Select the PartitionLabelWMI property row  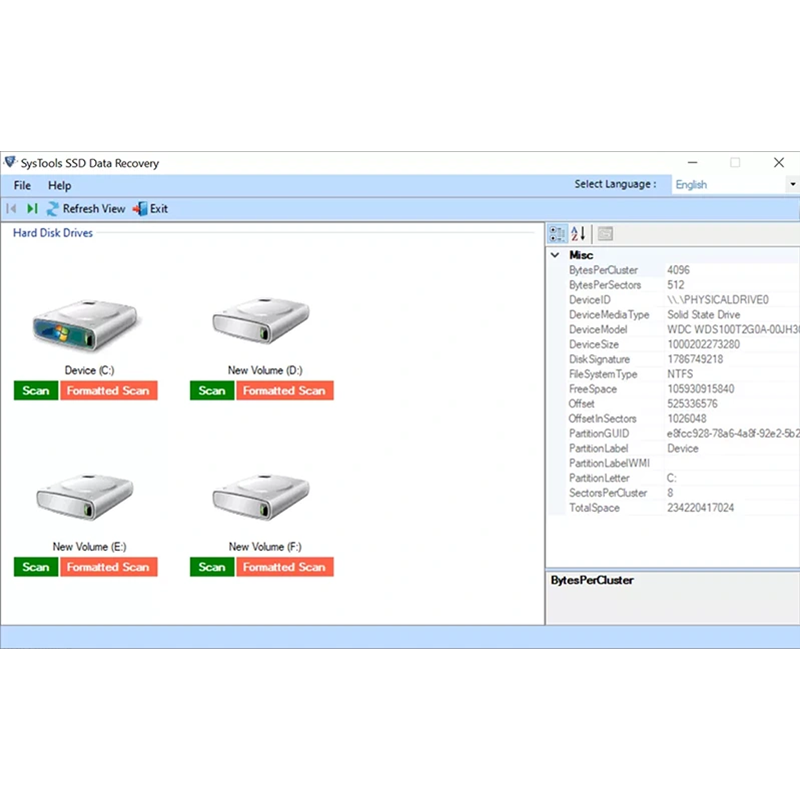pyautogui.click(x=682, y=463)
